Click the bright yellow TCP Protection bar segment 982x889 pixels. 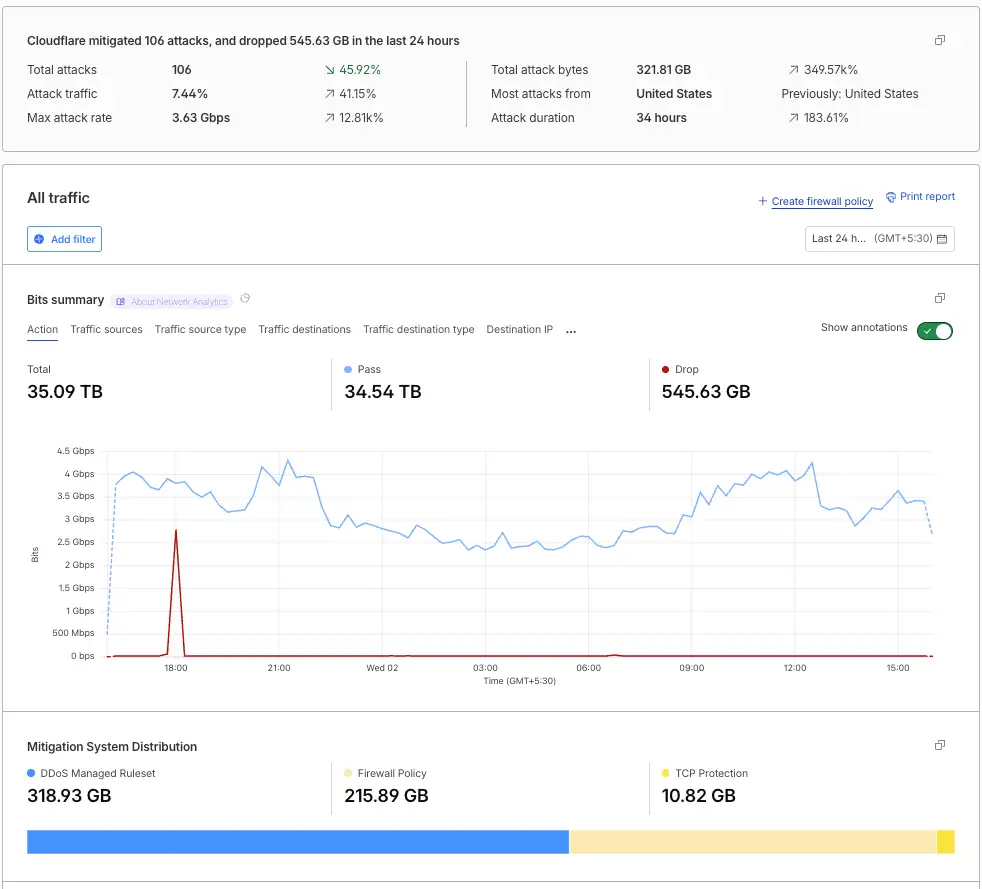[x=946, y=842]
